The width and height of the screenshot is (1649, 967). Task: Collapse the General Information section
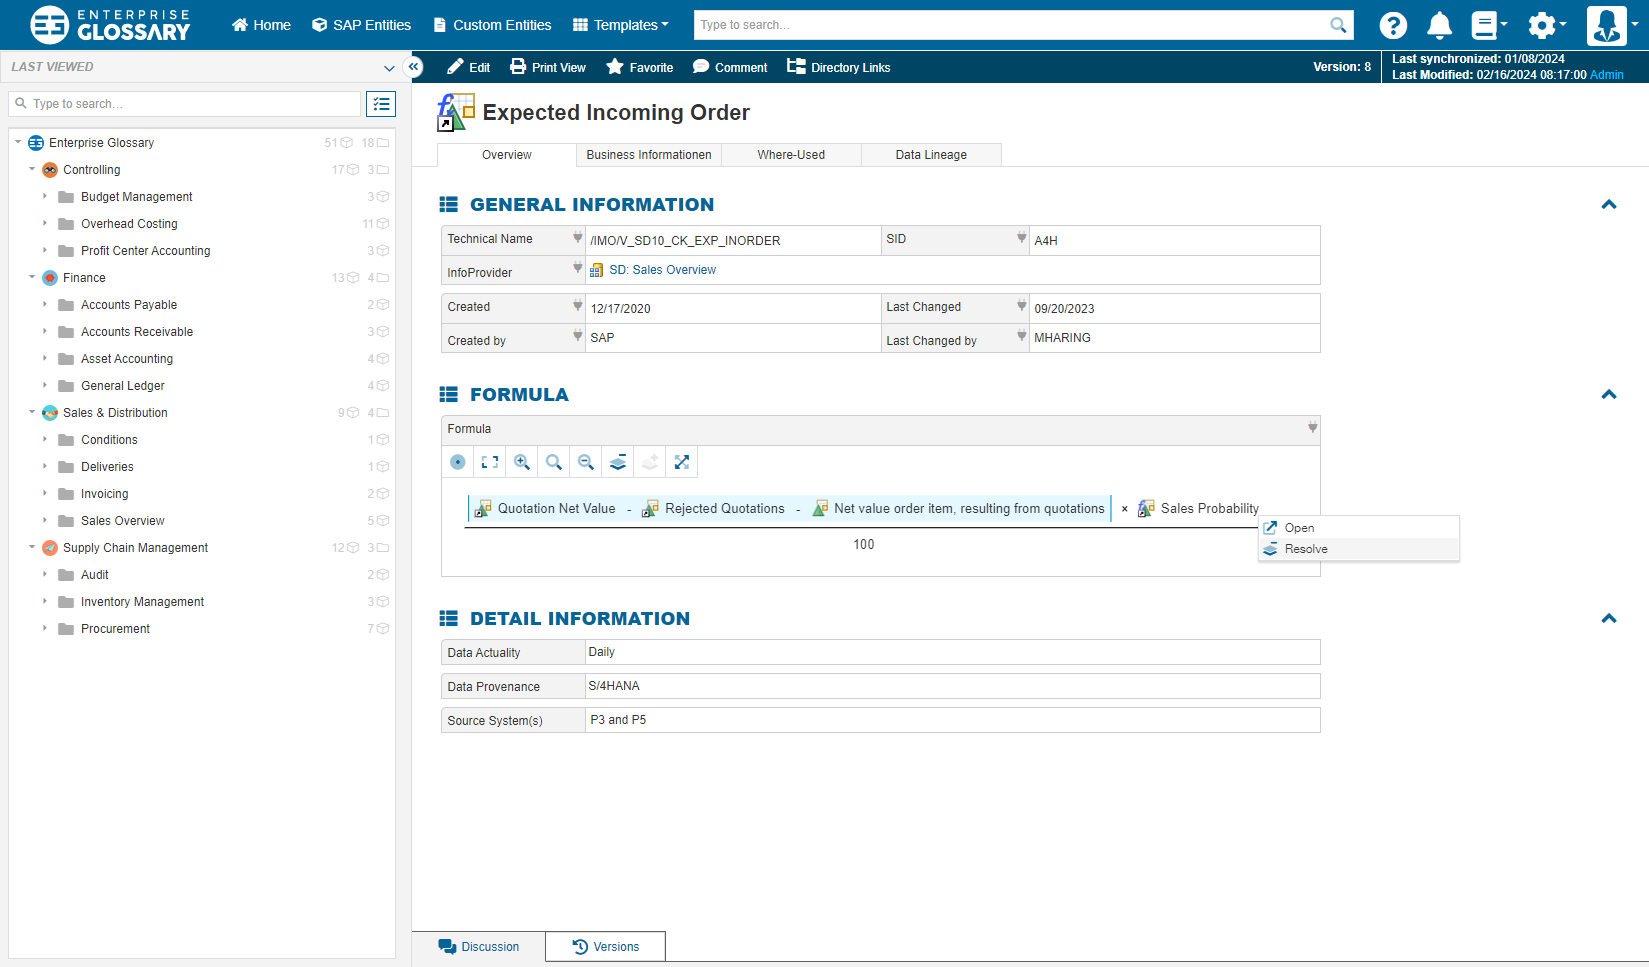click(x=1608, y=205)
